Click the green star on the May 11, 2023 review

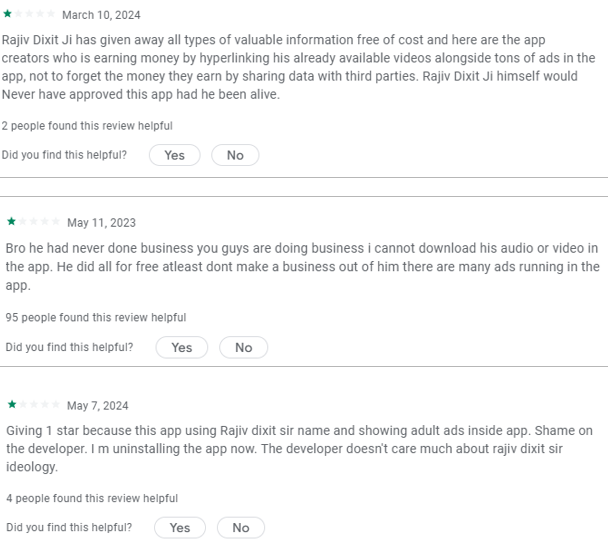[x=12, y=222]
